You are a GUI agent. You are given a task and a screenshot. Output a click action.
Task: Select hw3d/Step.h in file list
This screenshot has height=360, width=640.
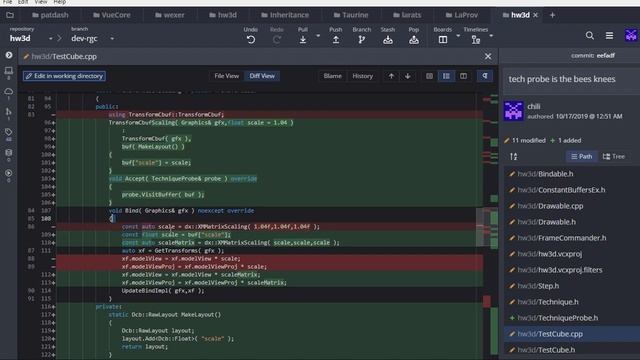571,286
